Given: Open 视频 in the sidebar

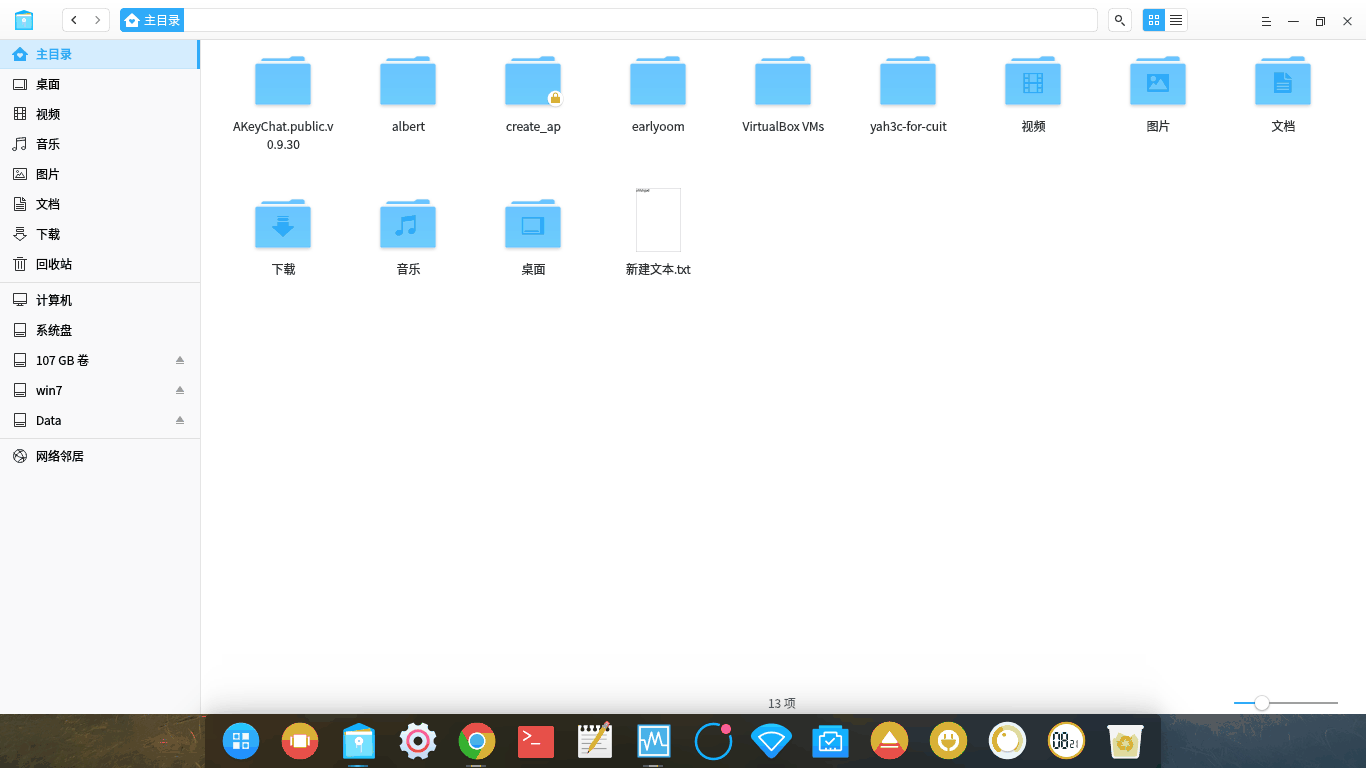Looking at the screenshot, I should pos(100,114).
